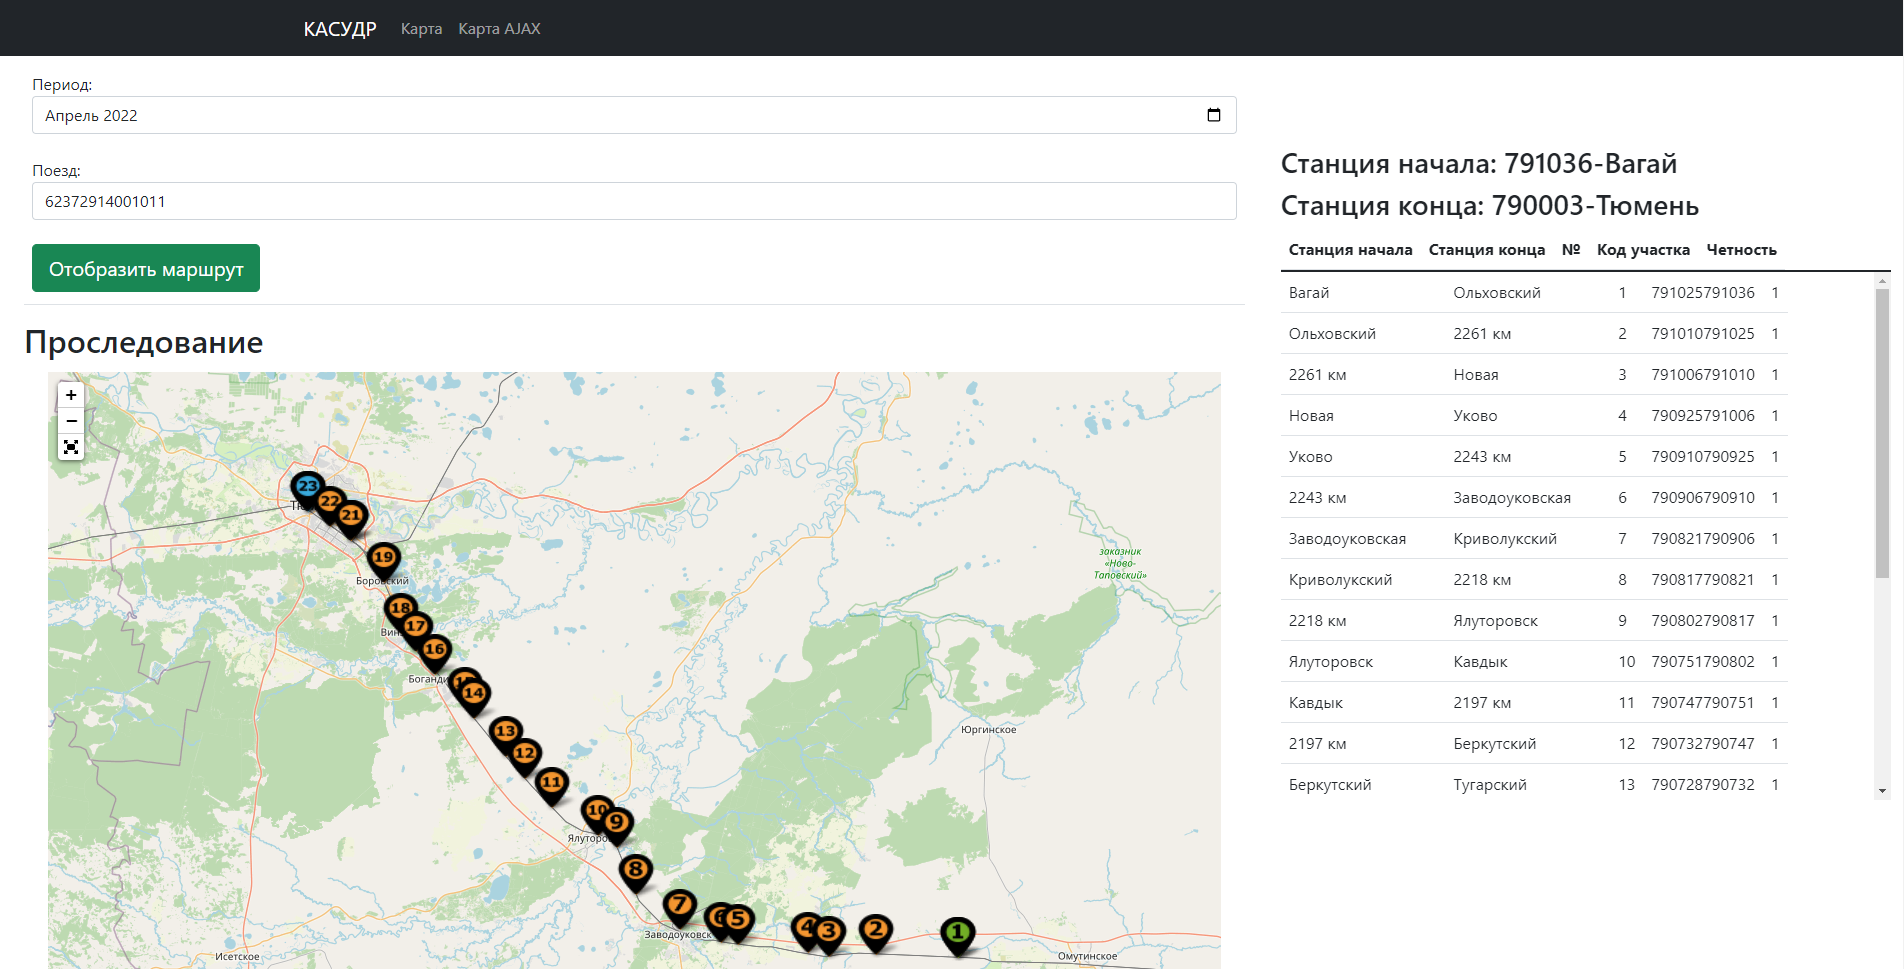
Task: Select map marker 16
Action: 434,651
